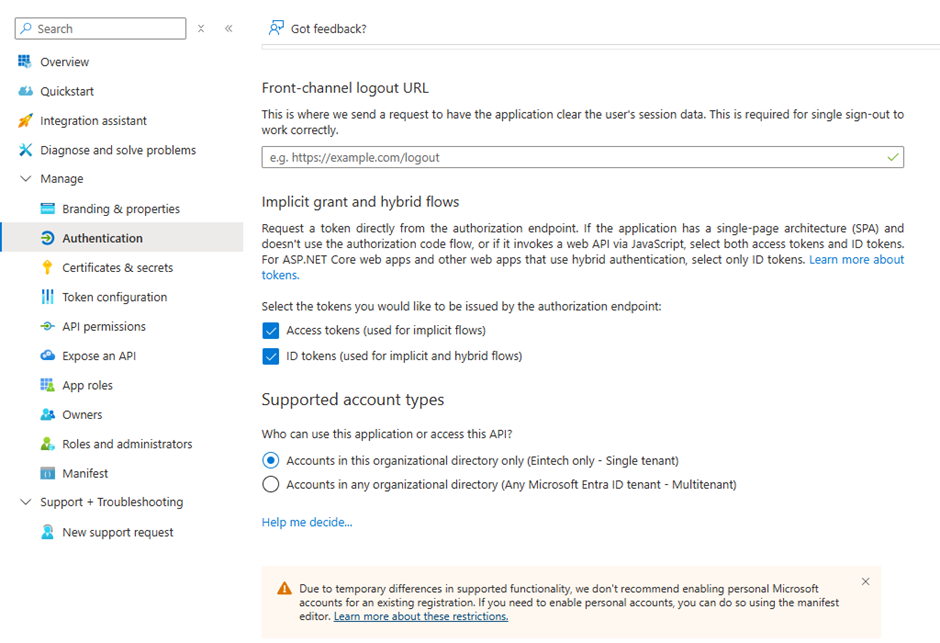This screenshot has width=940, height=643.
Task: Click the Quickstart cloud icon
Action: pos(25,91)
